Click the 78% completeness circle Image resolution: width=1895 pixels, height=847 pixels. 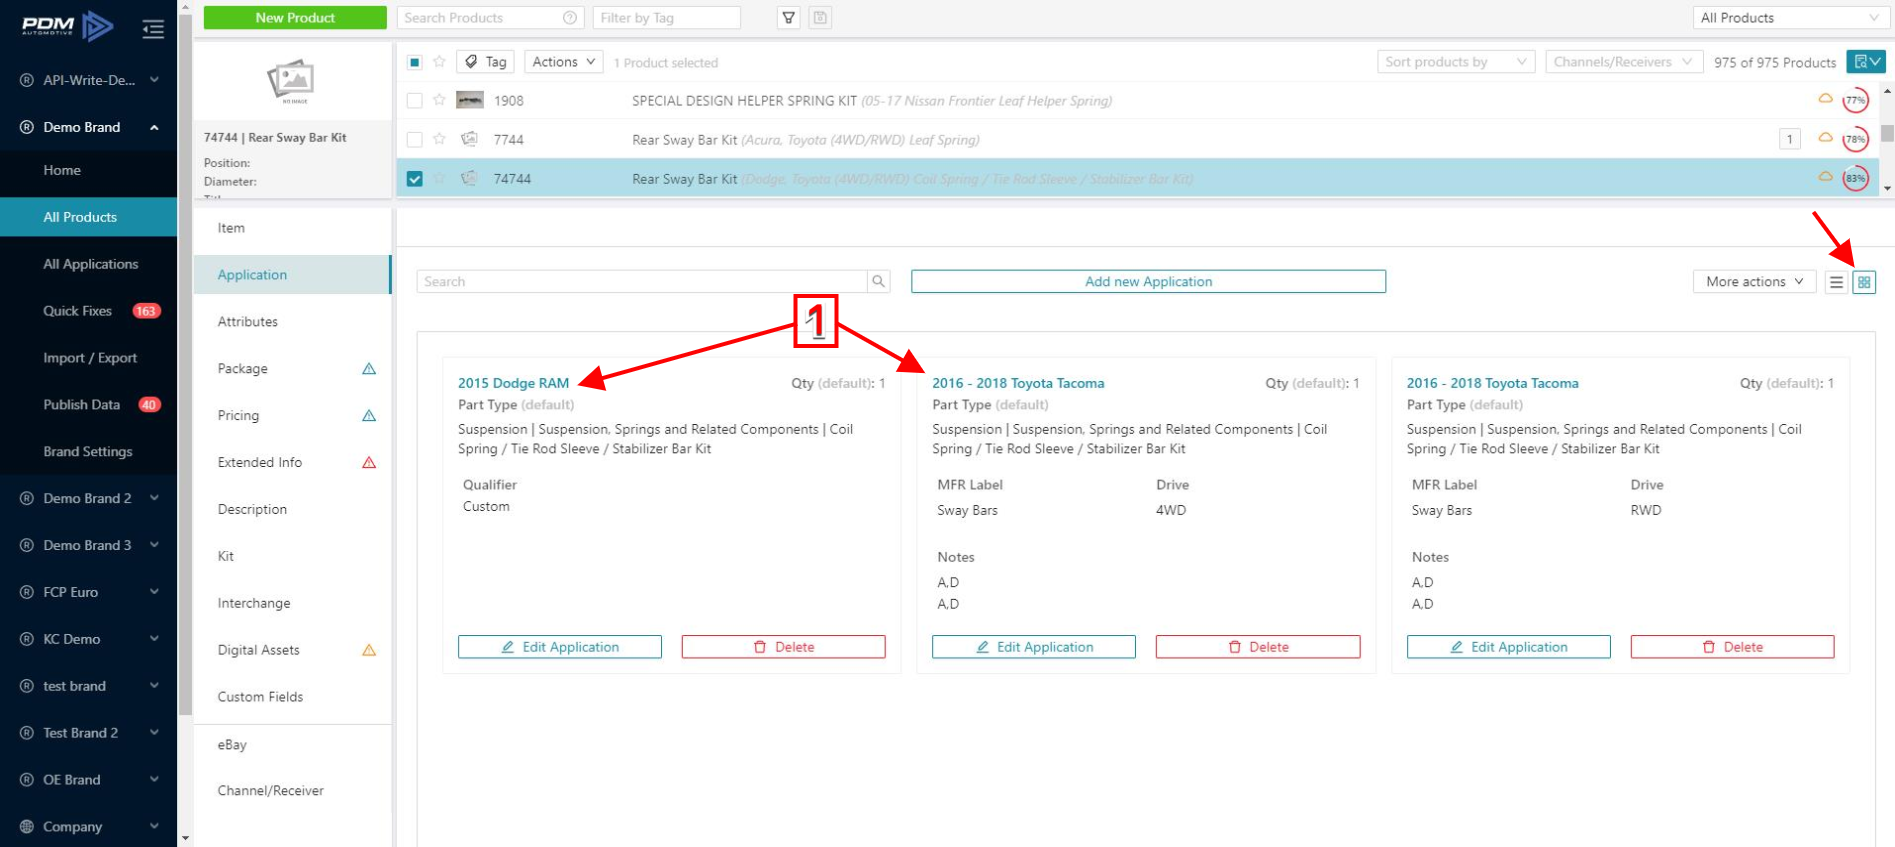[1856, 139]
